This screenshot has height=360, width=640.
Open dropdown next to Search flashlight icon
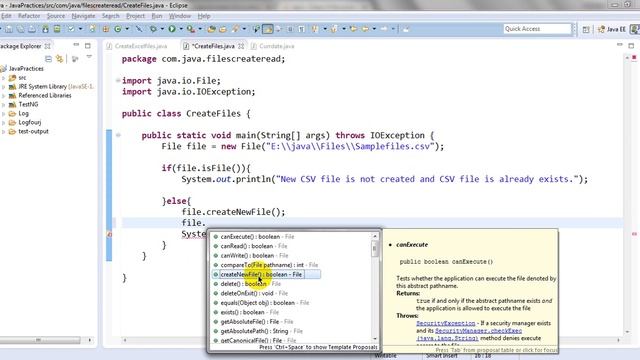pos(244,29)
